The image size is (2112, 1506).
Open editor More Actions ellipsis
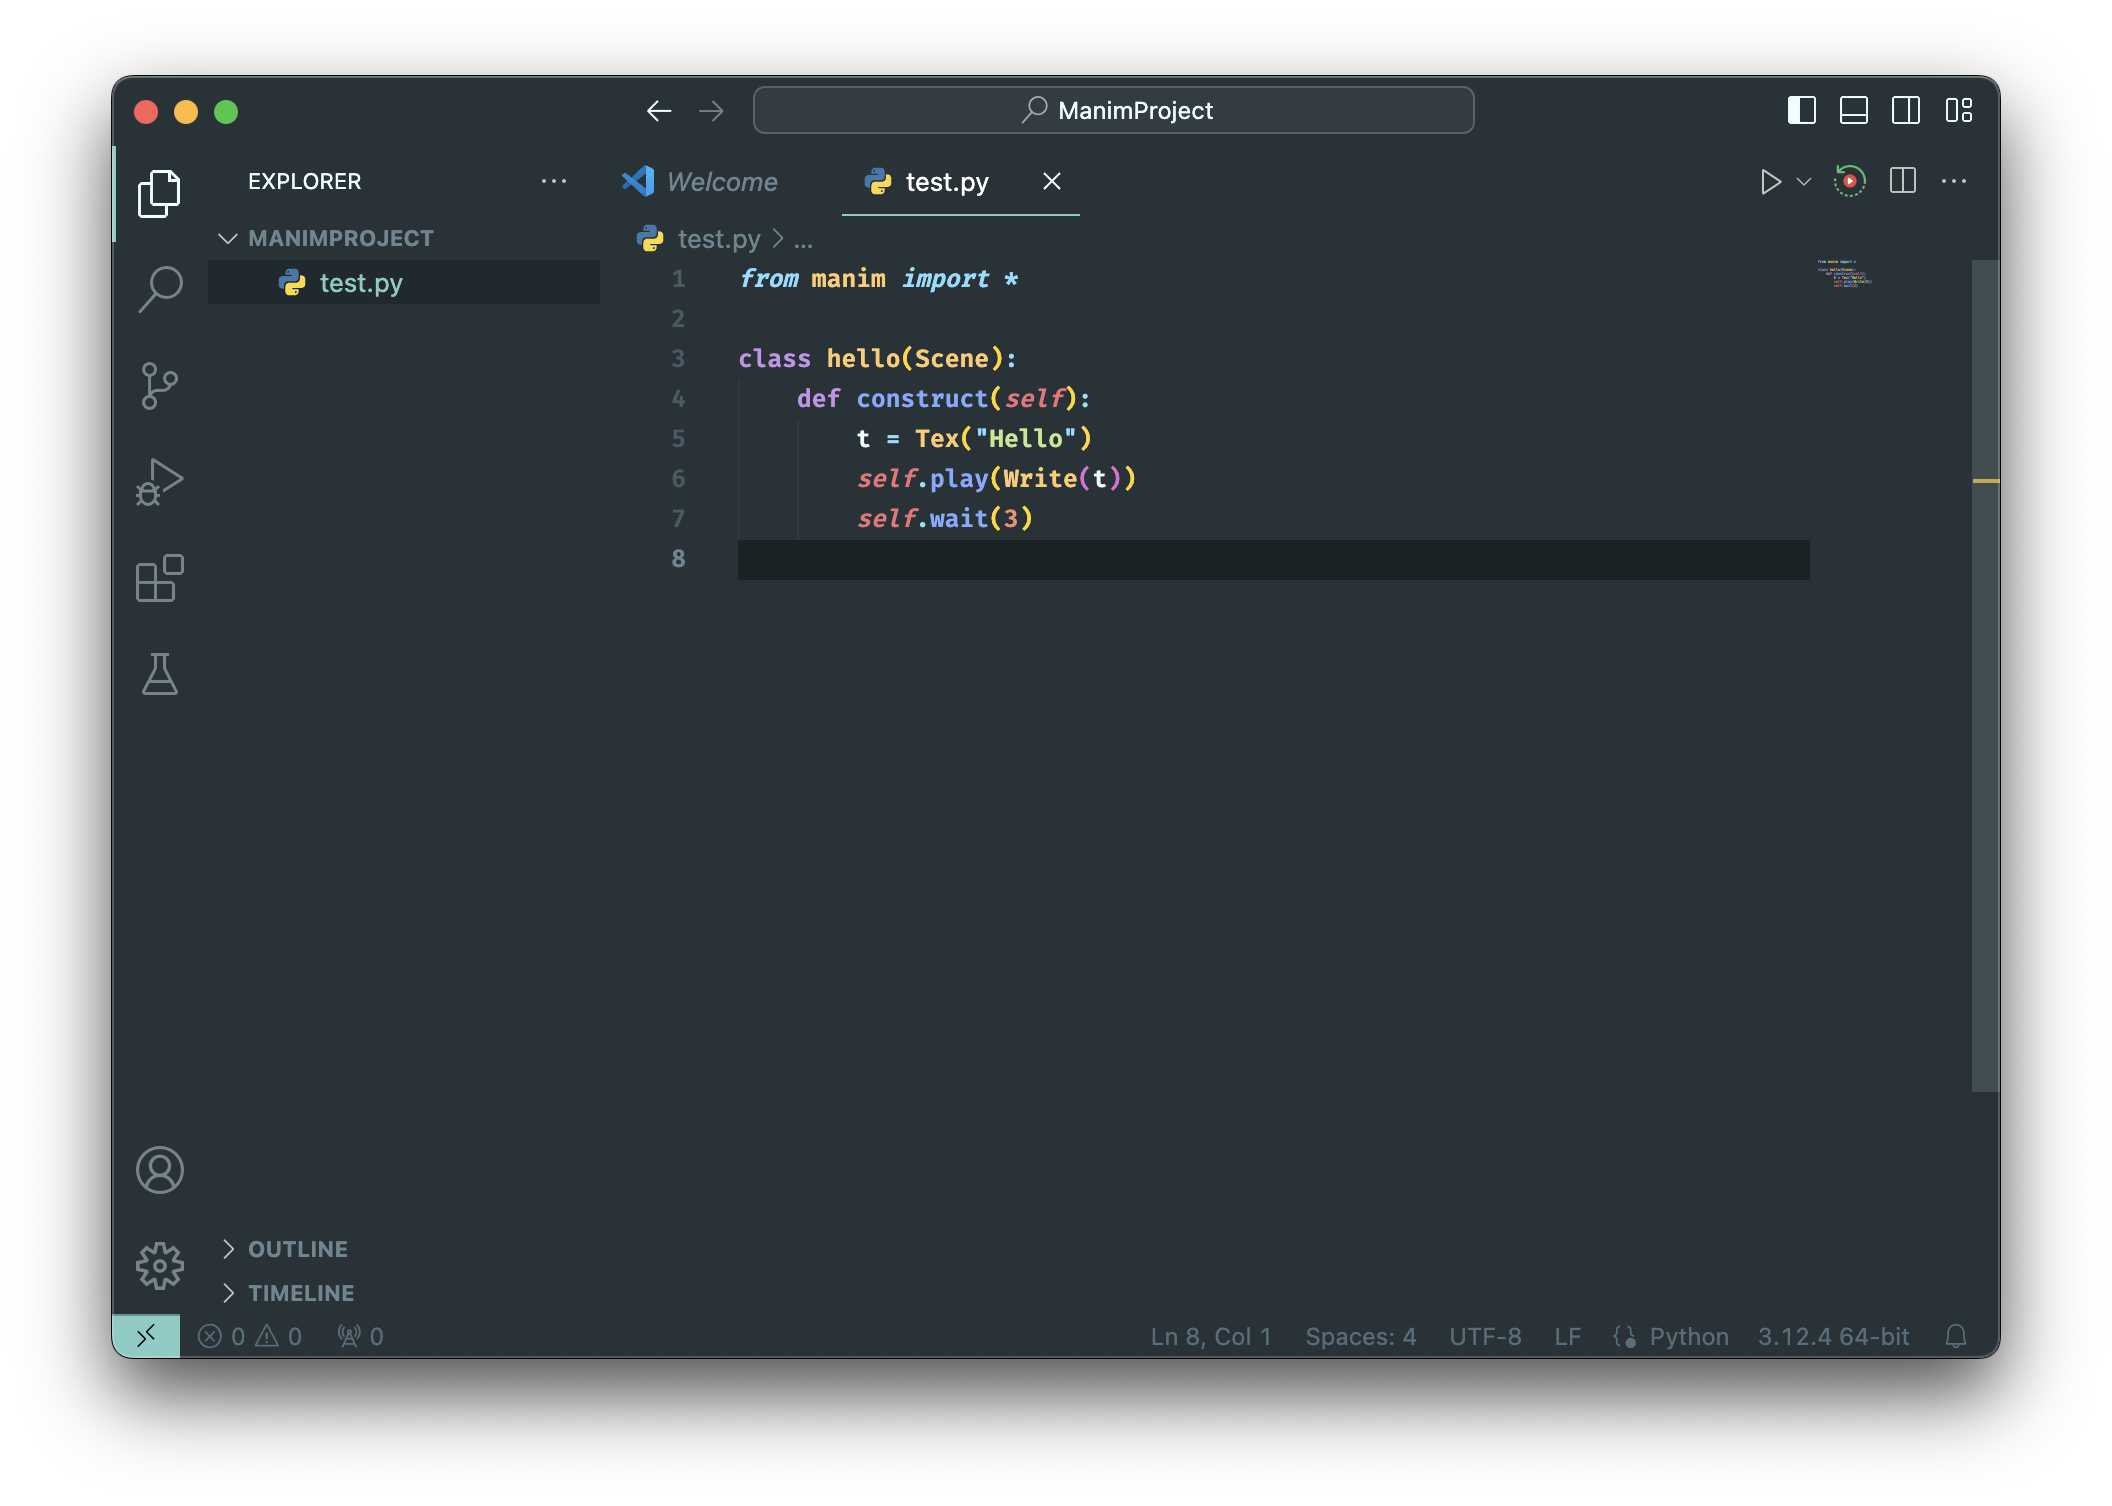pyautogui.click(x=1954, y=181)
